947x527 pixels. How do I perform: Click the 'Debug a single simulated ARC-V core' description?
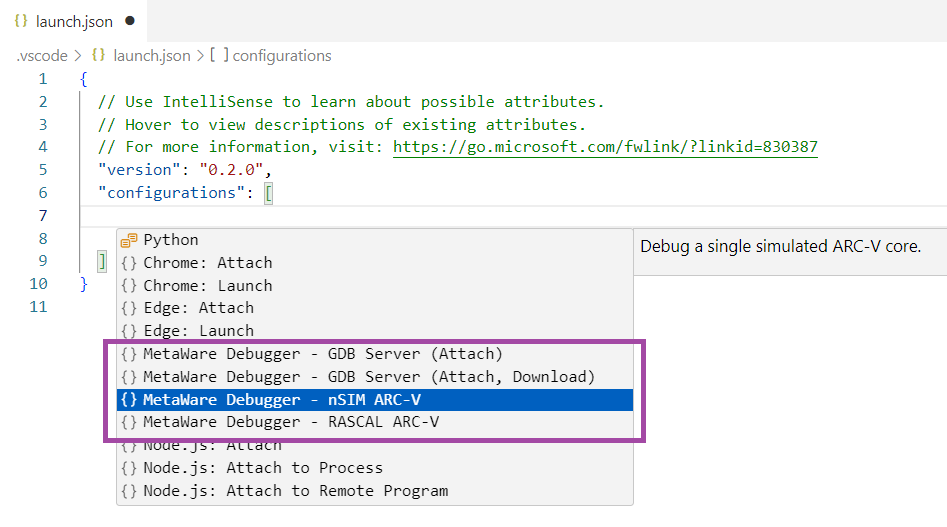(780, 246)
